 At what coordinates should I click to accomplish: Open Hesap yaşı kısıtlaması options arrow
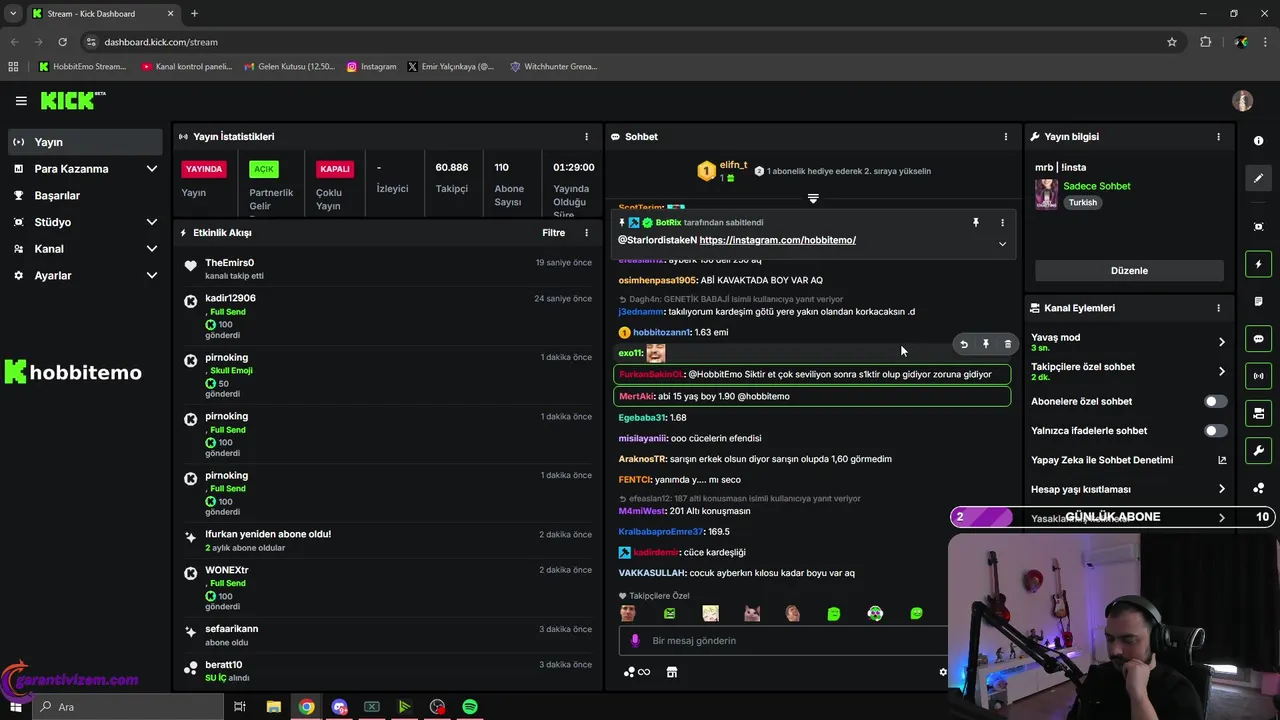pyautogui.click(x=1221, y=489)
